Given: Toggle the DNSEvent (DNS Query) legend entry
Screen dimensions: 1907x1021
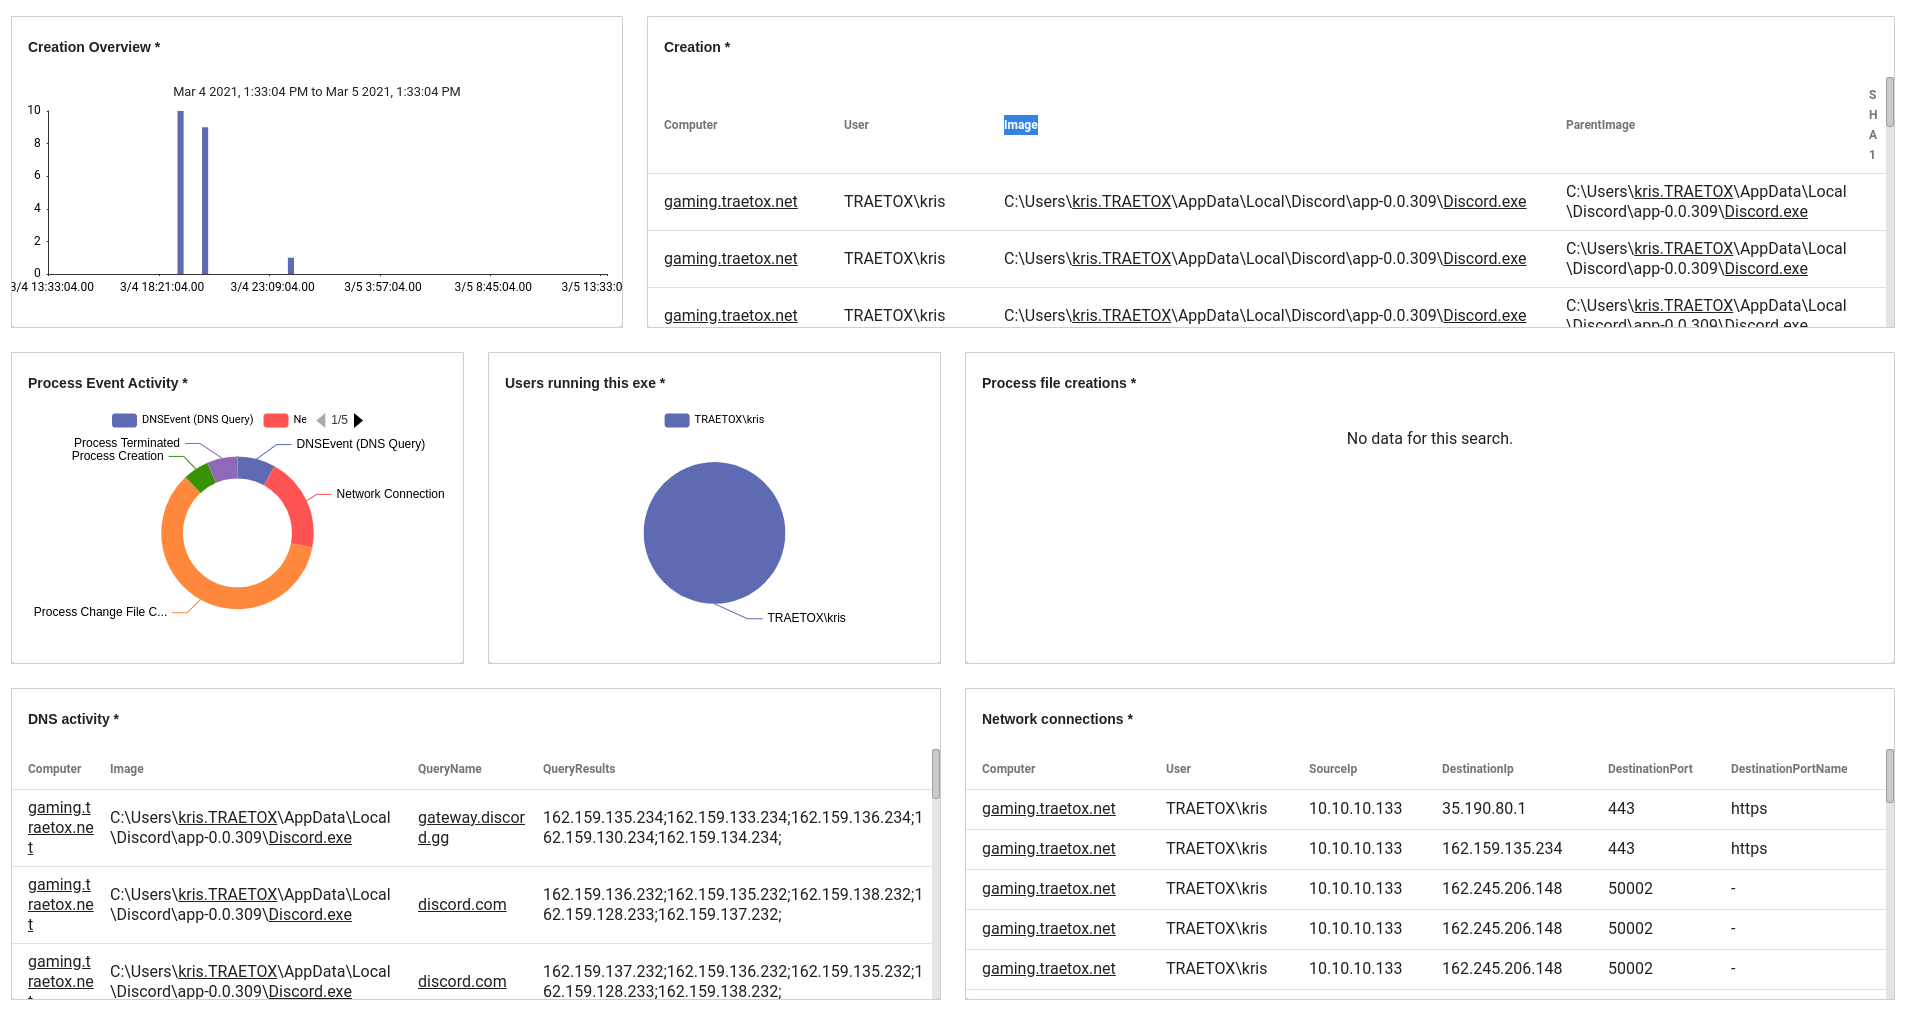Looking at the screenshot, I should tap(184, 420).
